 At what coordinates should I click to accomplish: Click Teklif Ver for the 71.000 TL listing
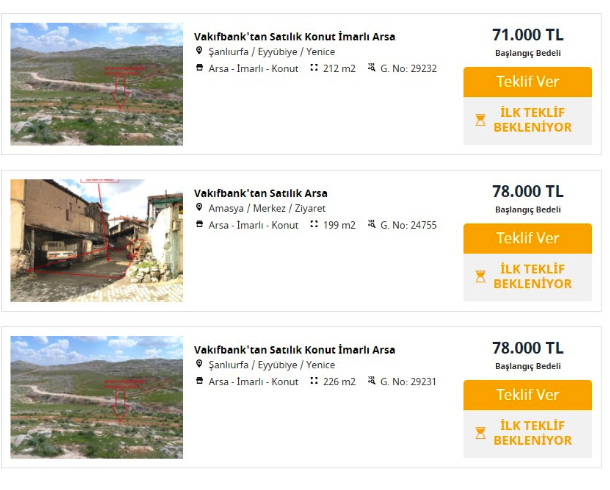pos(527,81)
